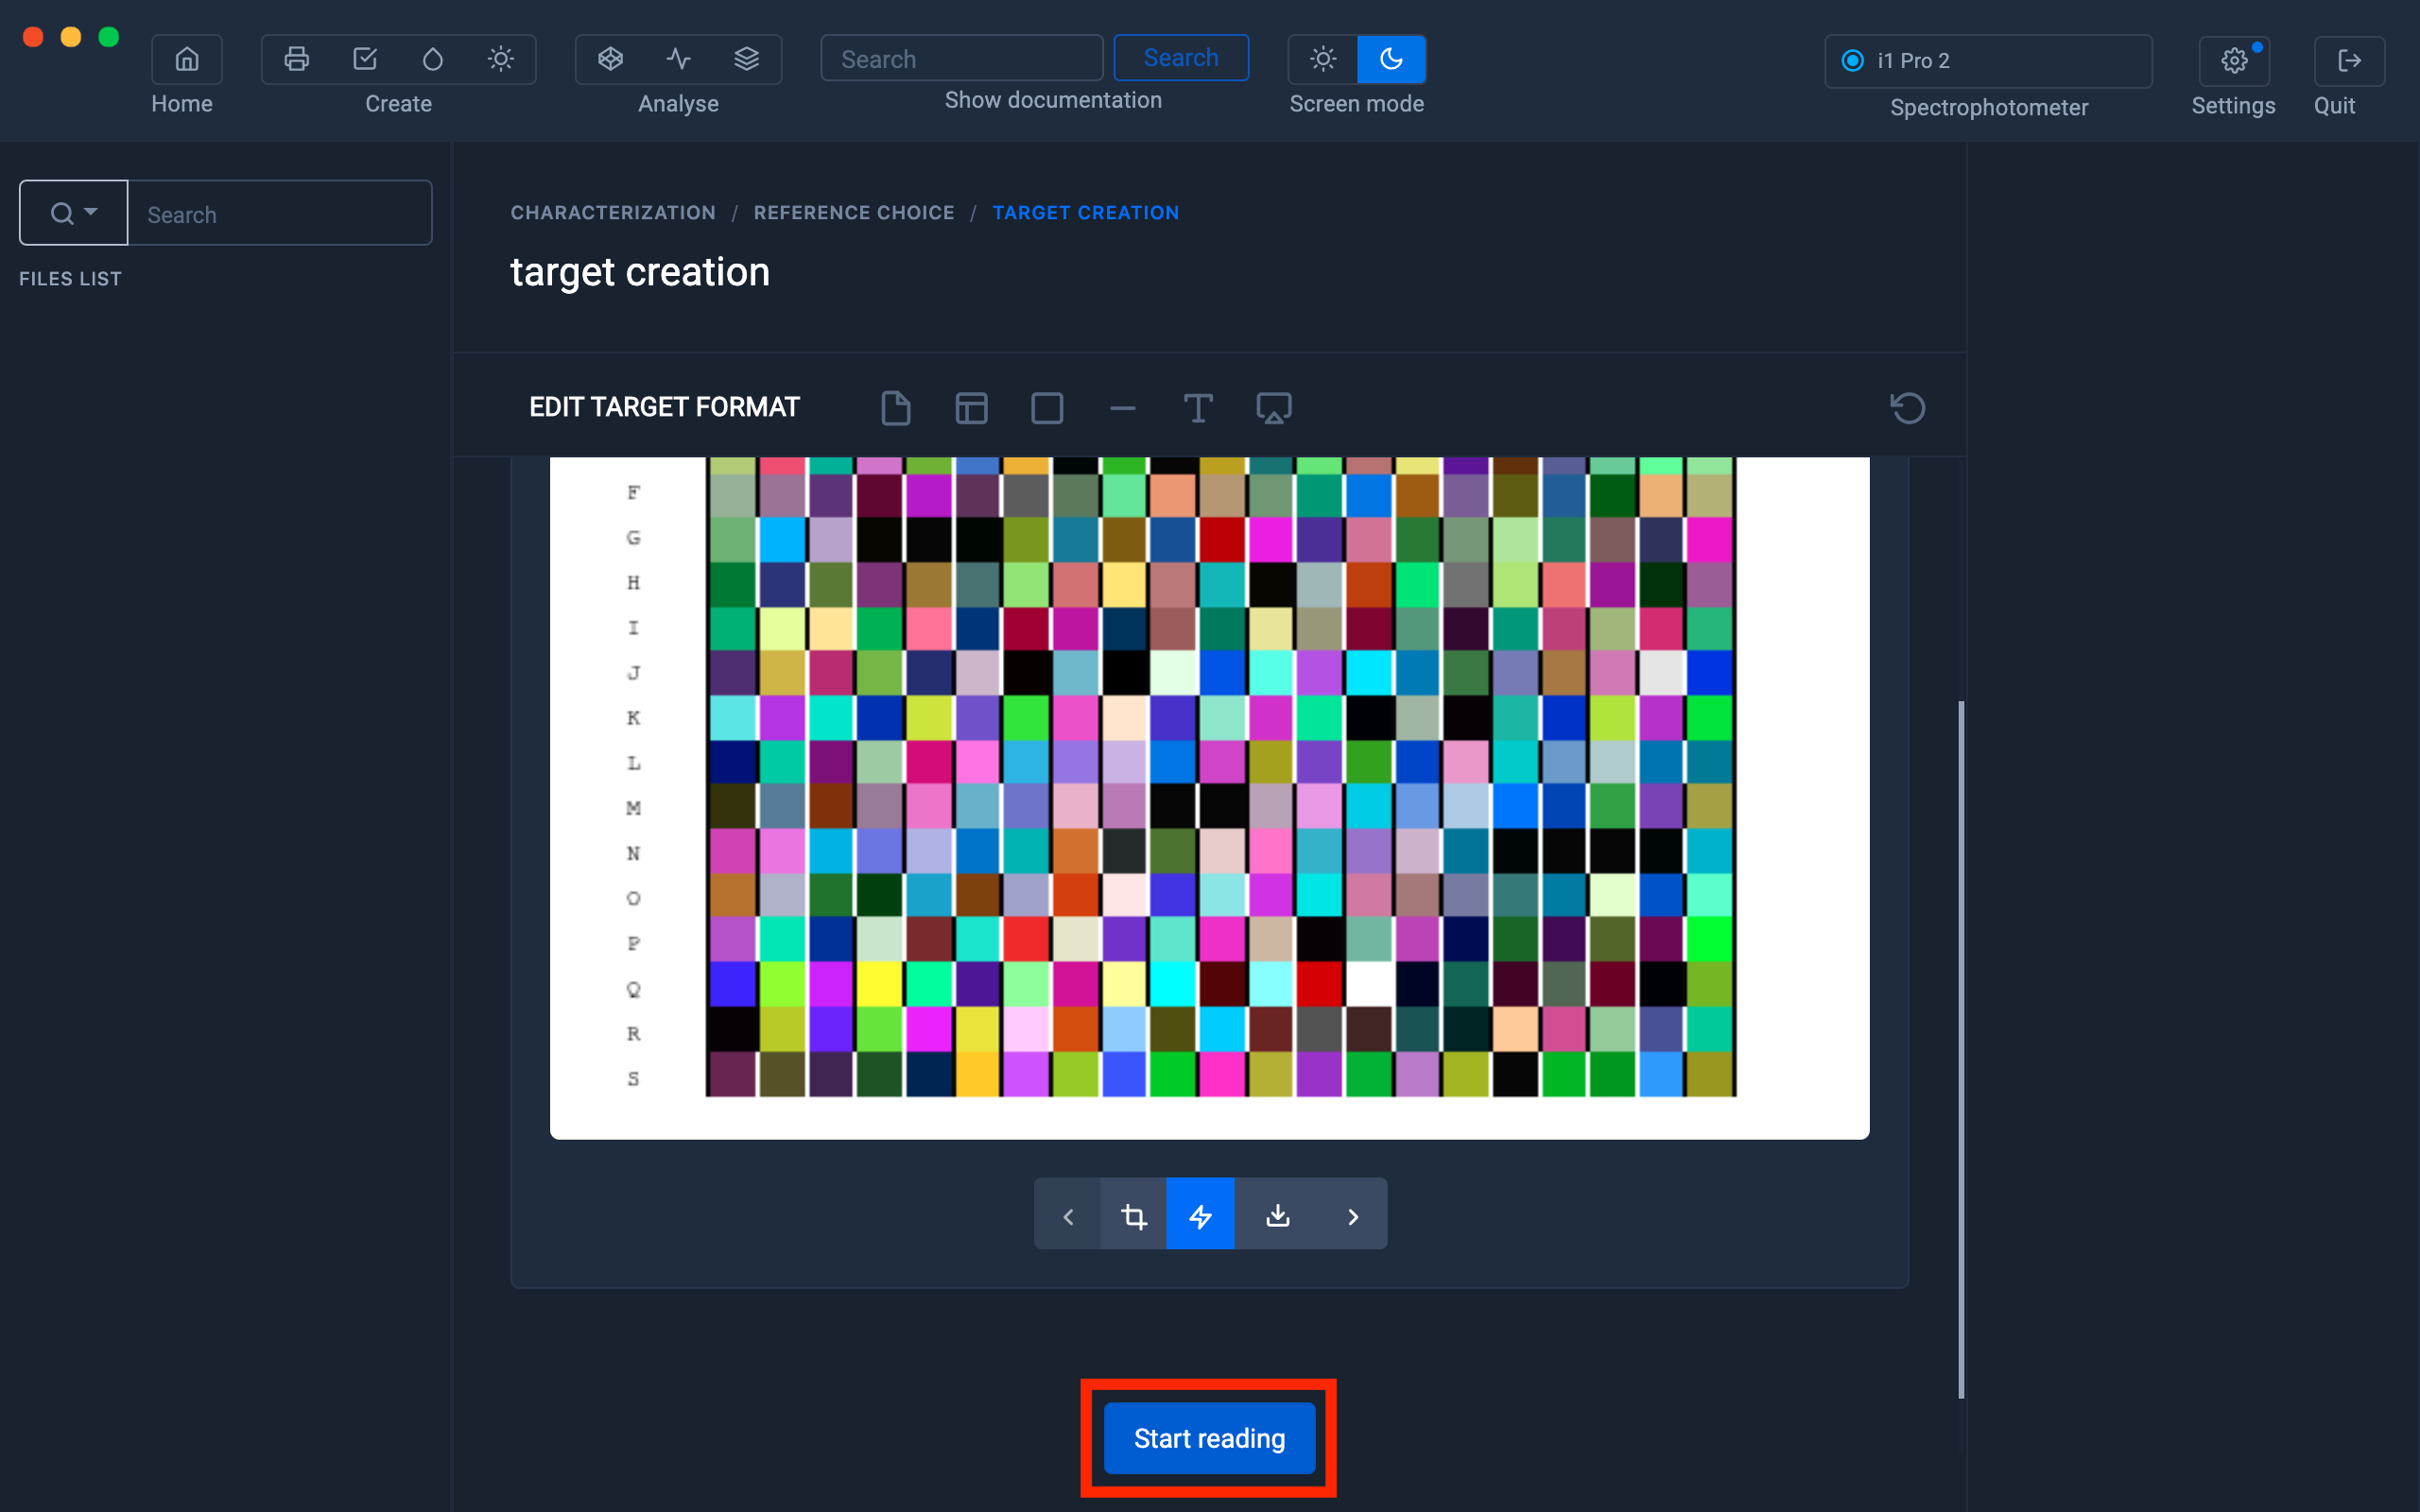Click the documentation Search button
Image resolution: width=2420 pixels, height=1512 pixels.
[1181, 58]
